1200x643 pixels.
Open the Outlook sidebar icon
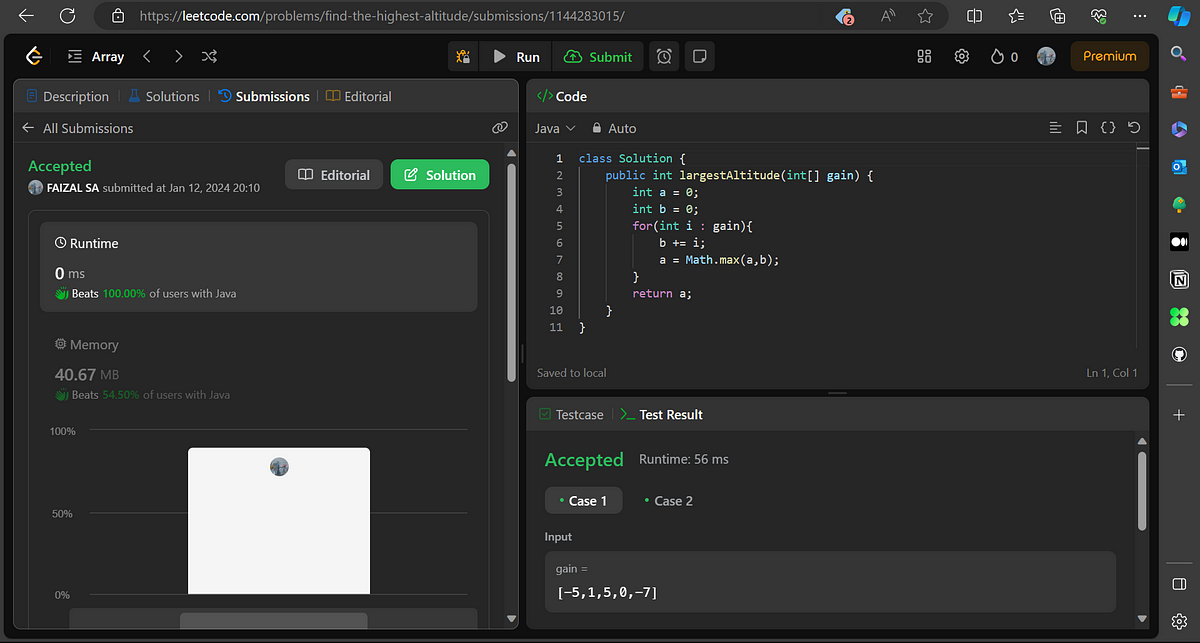(1179, 166)
